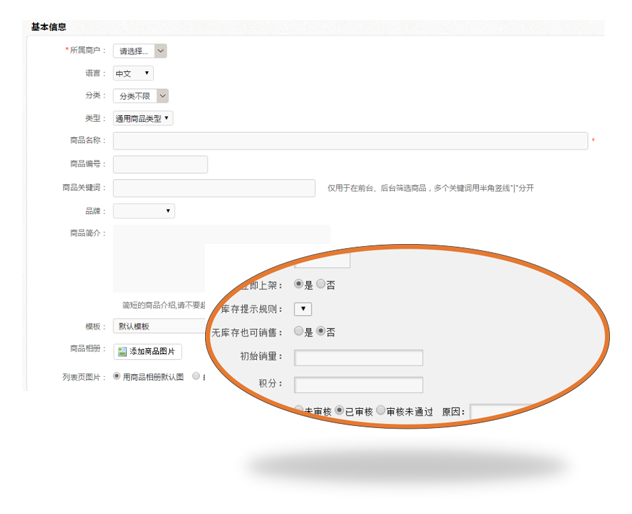The image size is (632, 514).
Task: Select 是 for 立即上架
Action: coord(298,284)
